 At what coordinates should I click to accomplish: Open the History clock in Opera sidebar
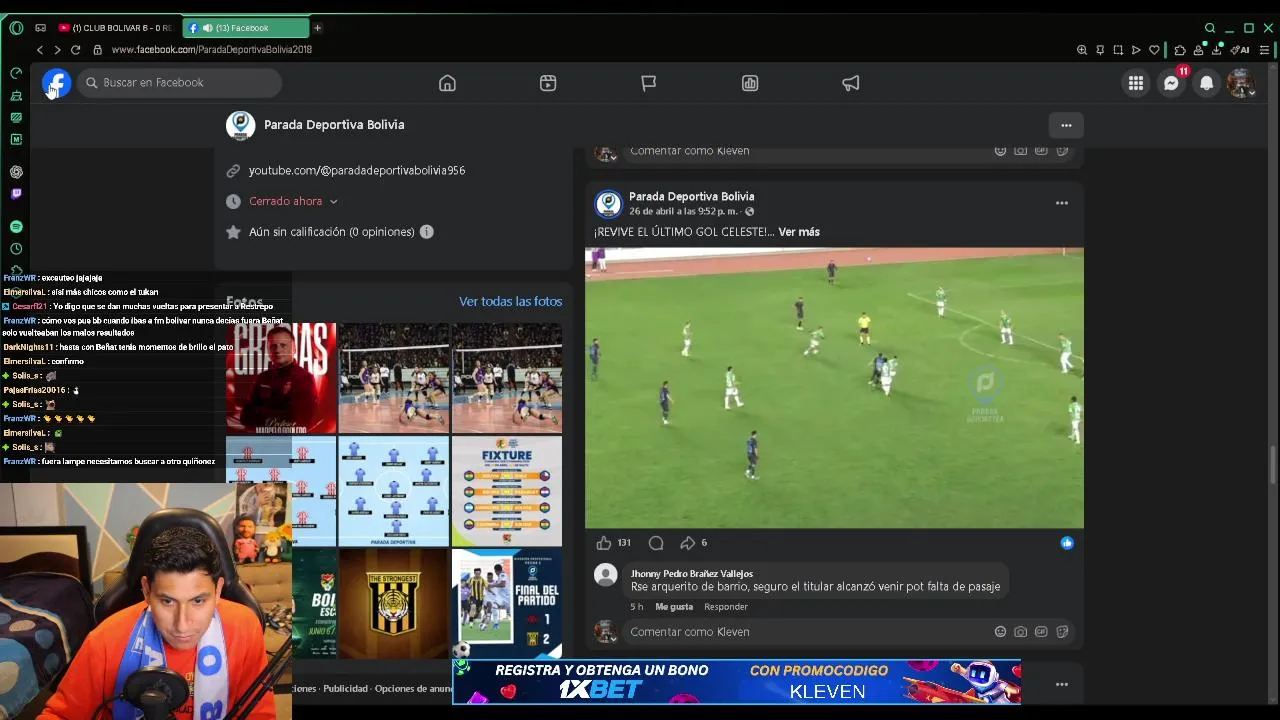click(16, 249)
